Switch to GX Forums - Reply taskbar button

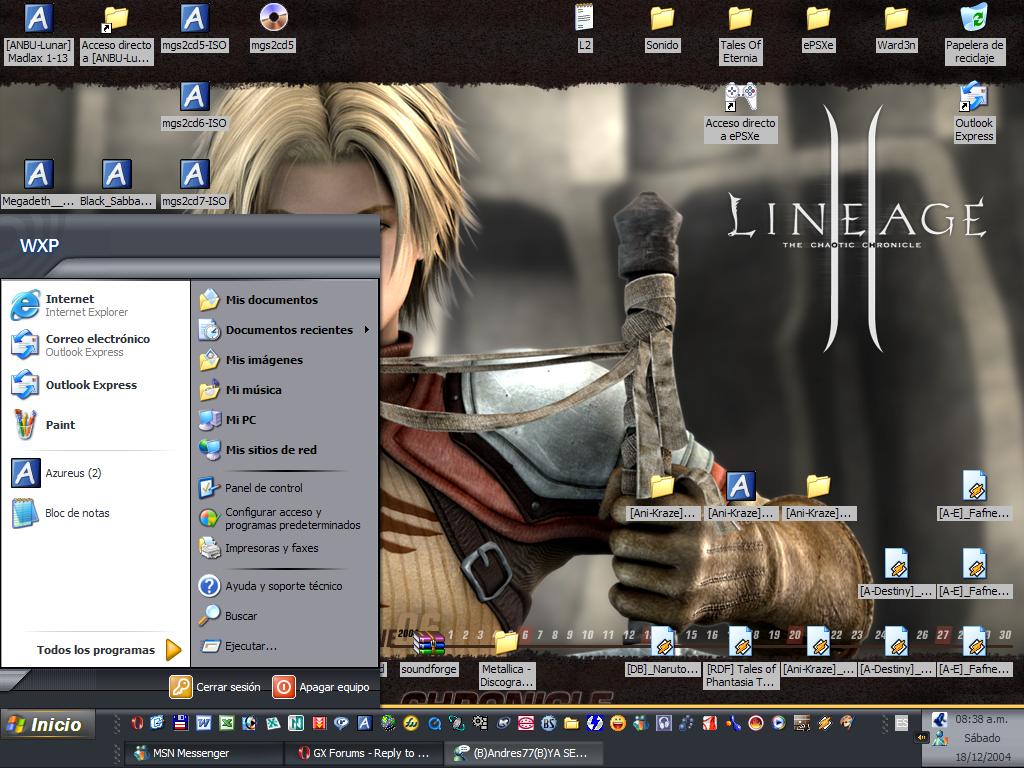pyautogui.click(x=364, y=753)
